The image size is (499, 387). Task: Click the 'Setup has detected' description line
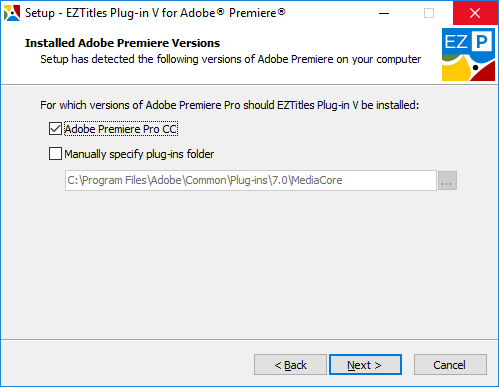(x=231, y=59)
